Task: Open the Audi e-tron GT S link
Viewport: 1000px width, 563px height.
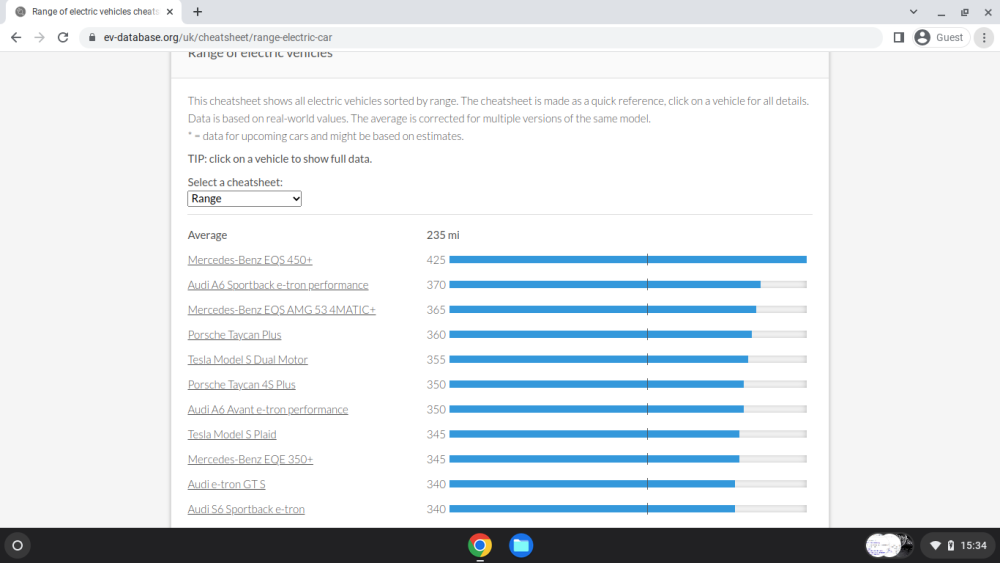Action: tap(226, 484)
